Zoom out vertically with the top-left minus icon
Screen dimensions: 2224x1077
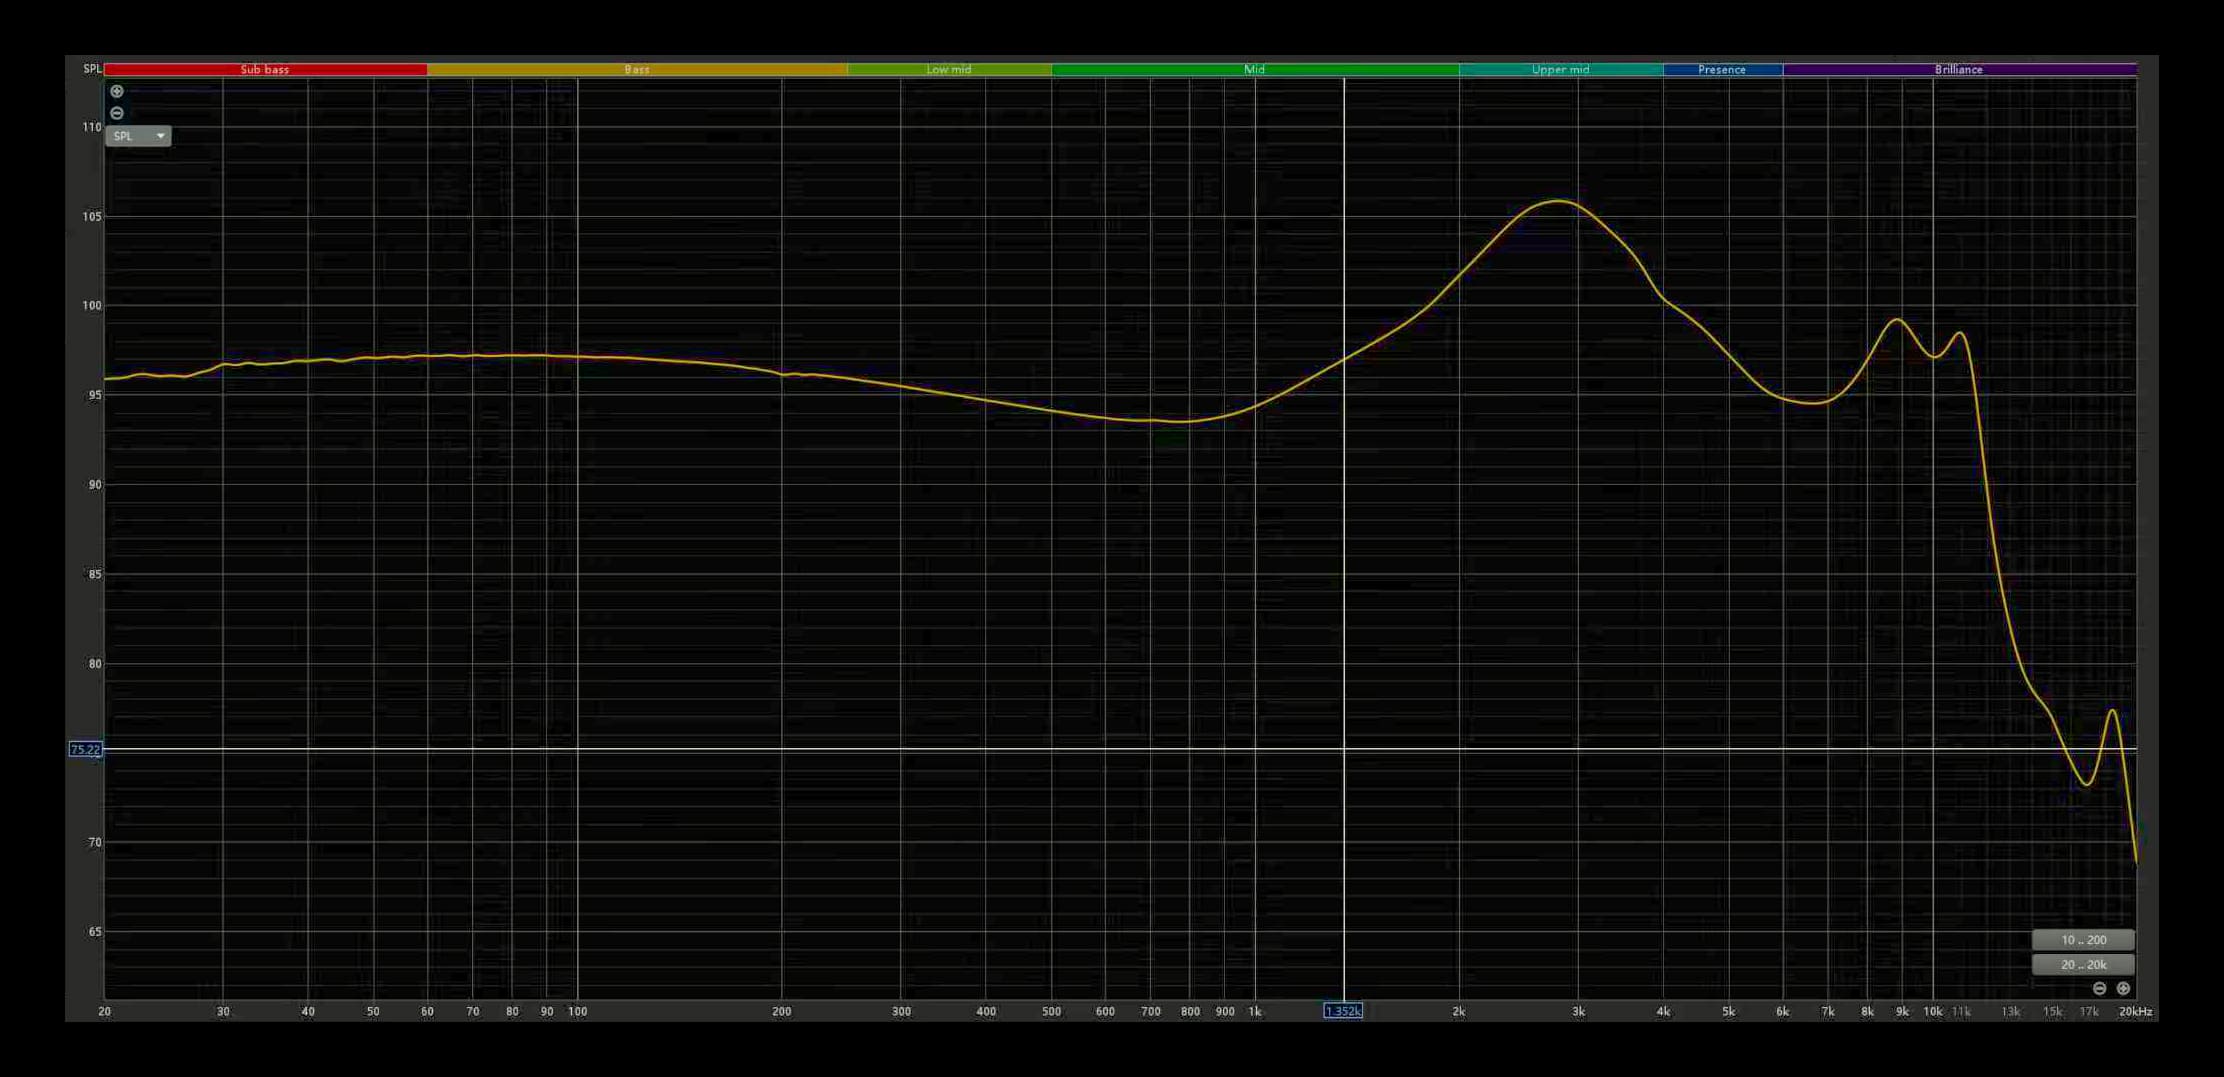click(117, 113)
